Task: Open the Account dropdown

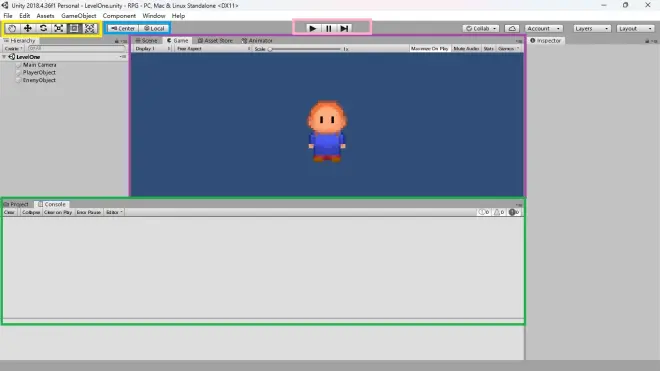Action: click(544, 28)
